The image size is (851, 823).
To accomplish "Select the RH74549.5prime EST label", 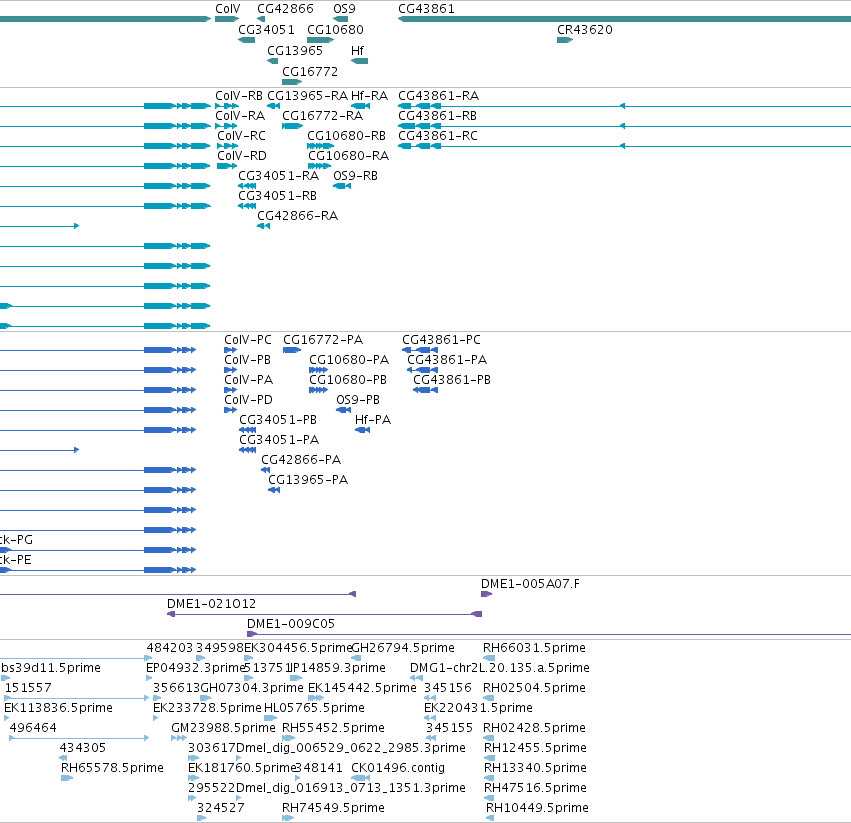I will point(333,808).
